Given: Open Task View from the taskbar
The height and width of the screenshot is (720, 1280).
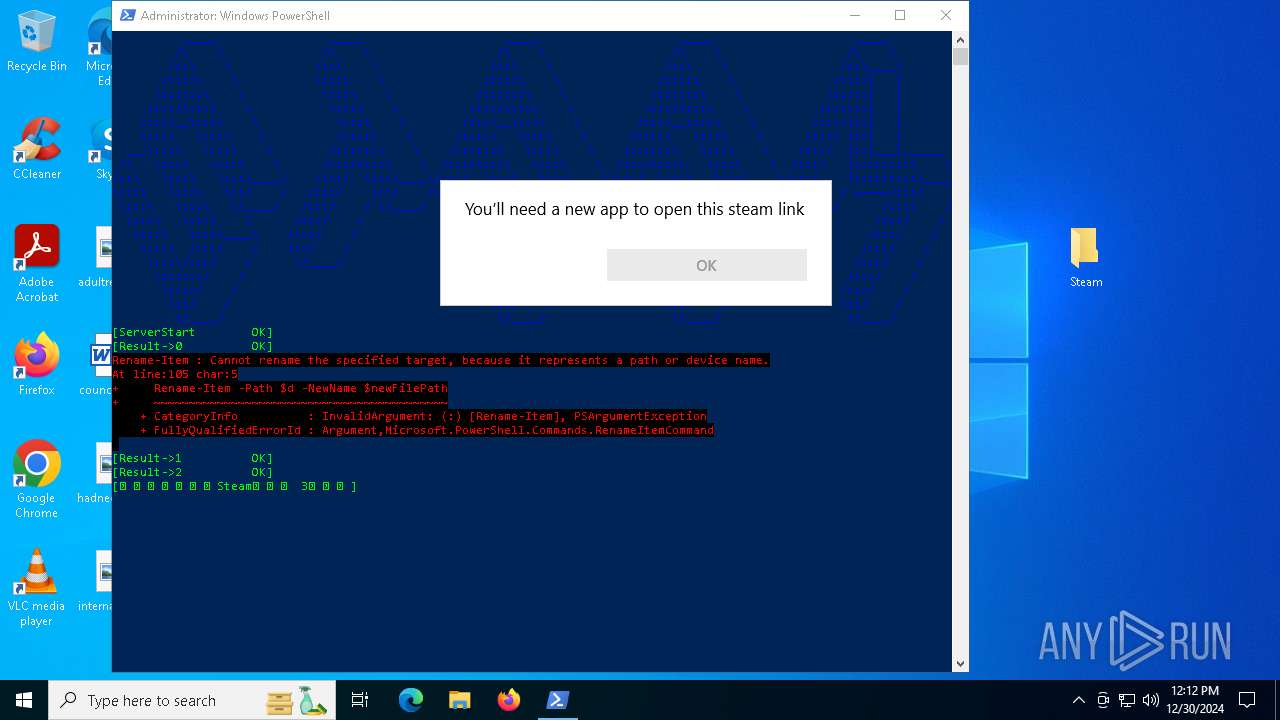Looking at the screenshot, I should [x=360, y=700].
